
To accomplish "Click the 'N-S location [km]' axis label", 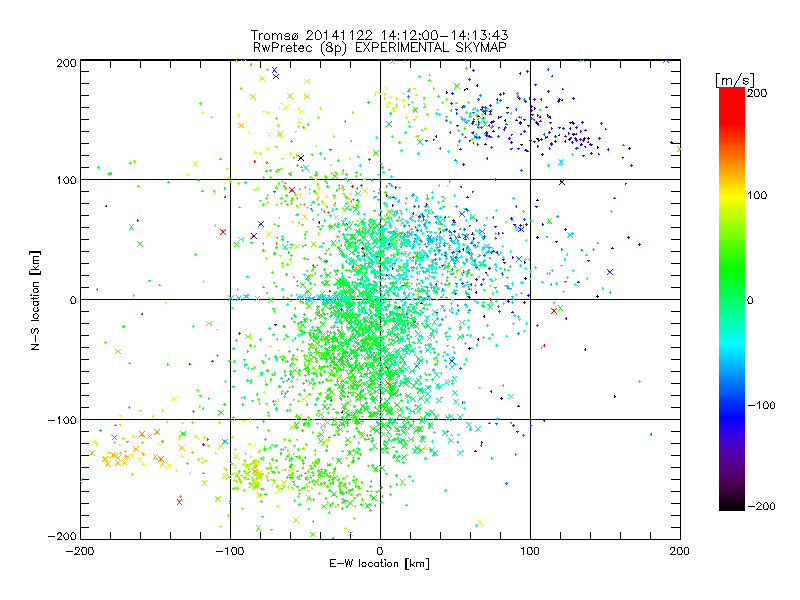I will click(x=35, y=300).
